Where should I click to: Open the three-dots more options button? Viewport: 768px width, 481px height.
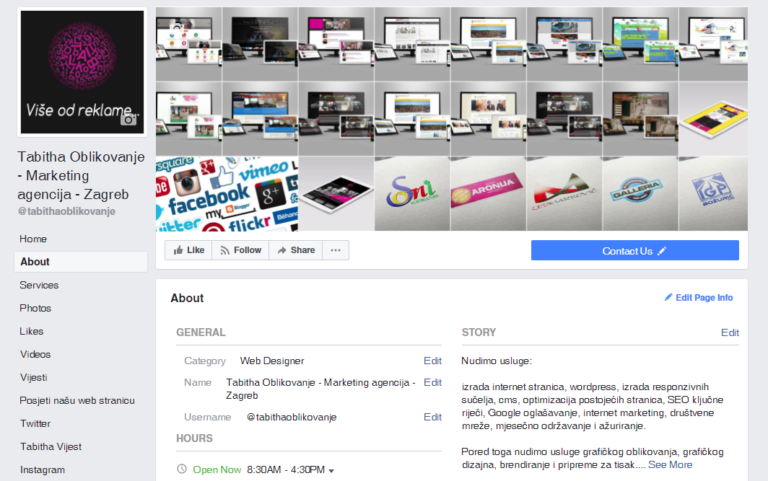click(x=335, y=250)
